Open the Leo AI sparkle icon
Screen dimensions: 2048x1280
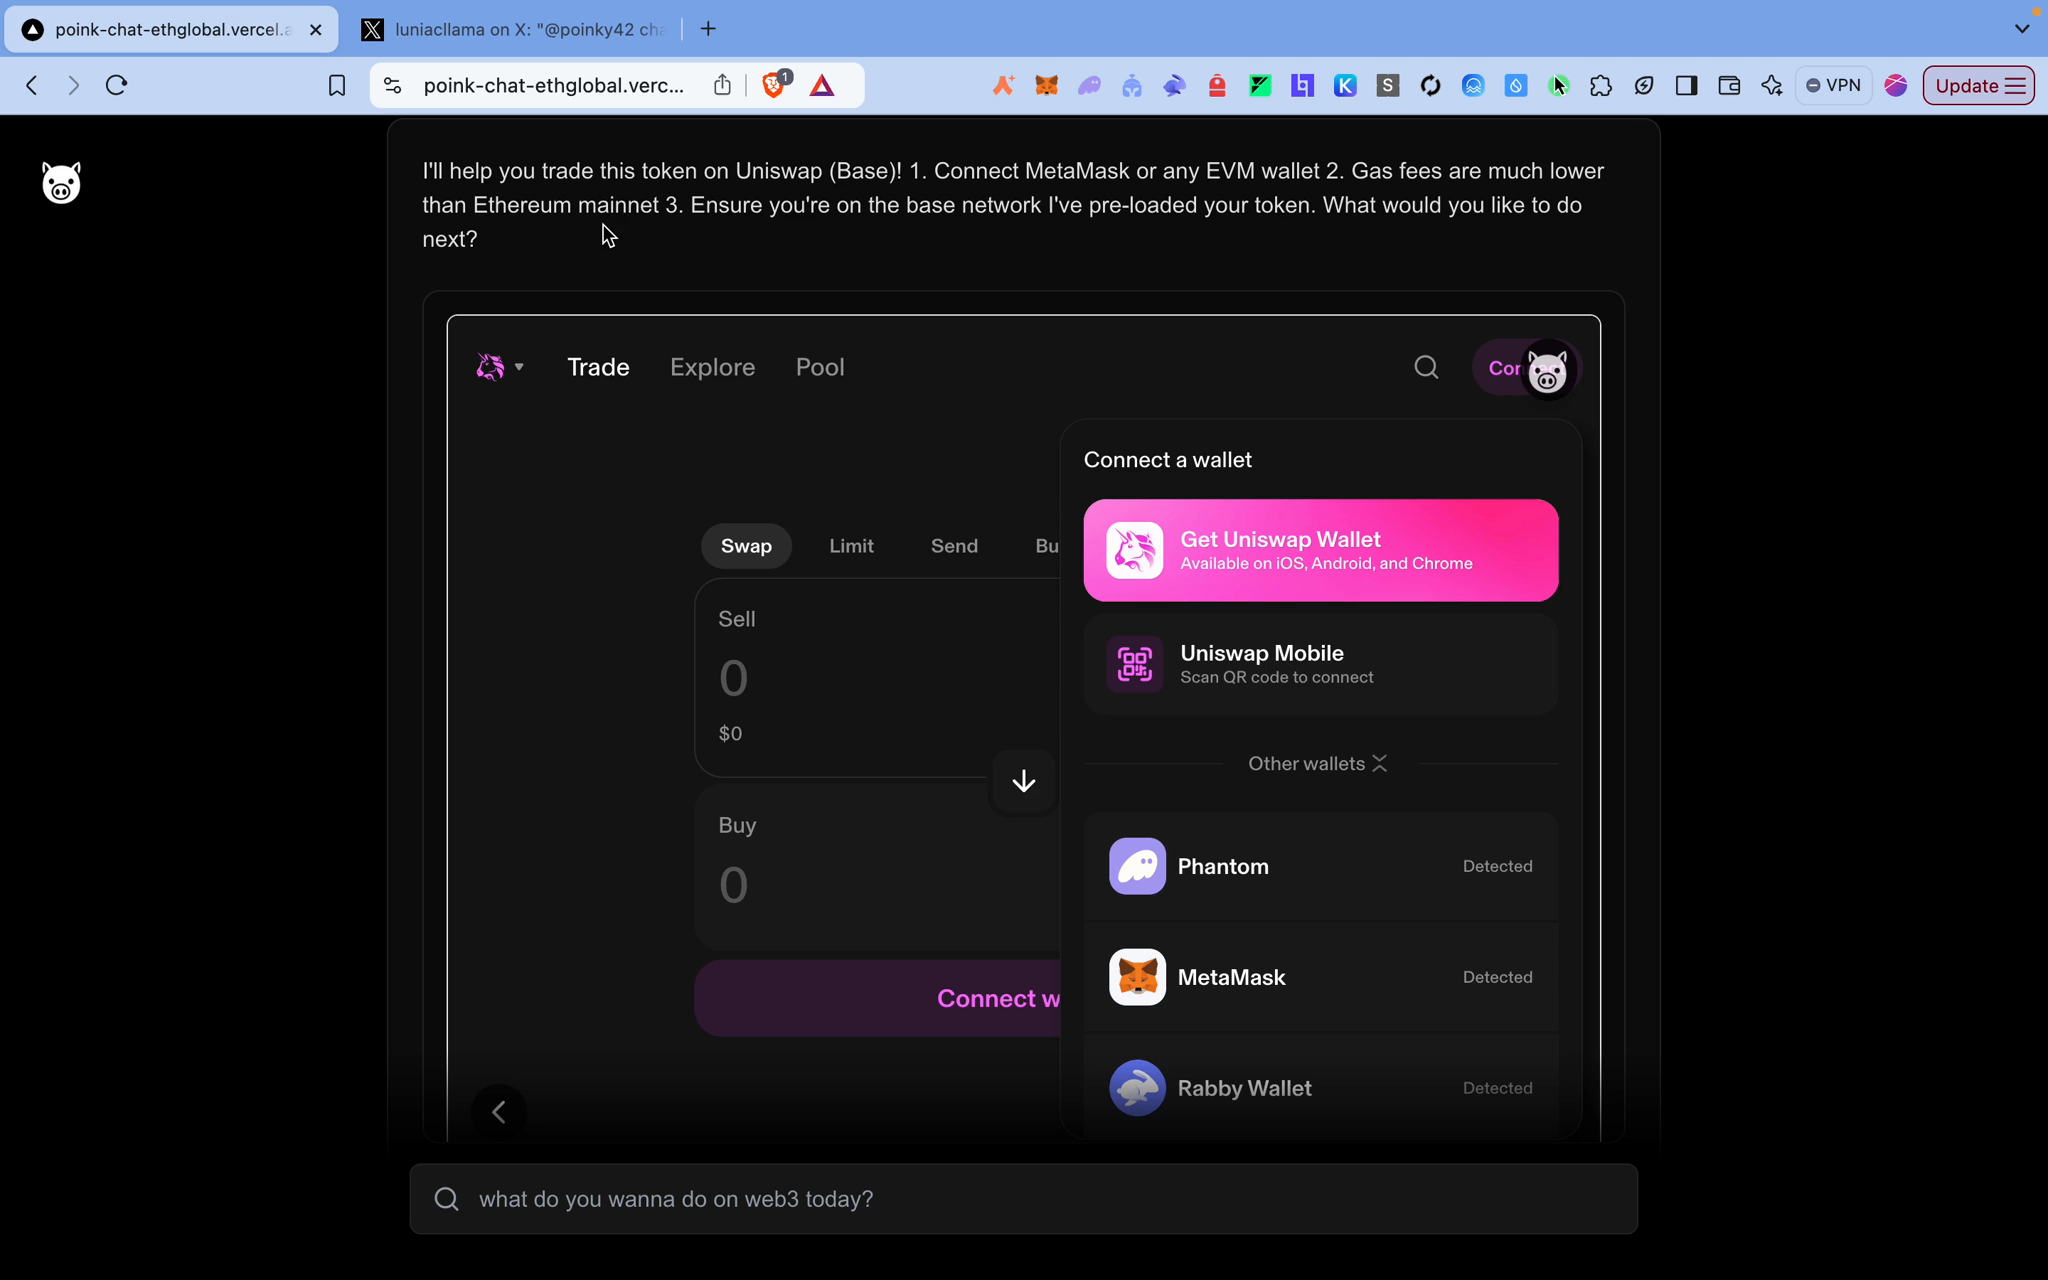click(1772, 86)
